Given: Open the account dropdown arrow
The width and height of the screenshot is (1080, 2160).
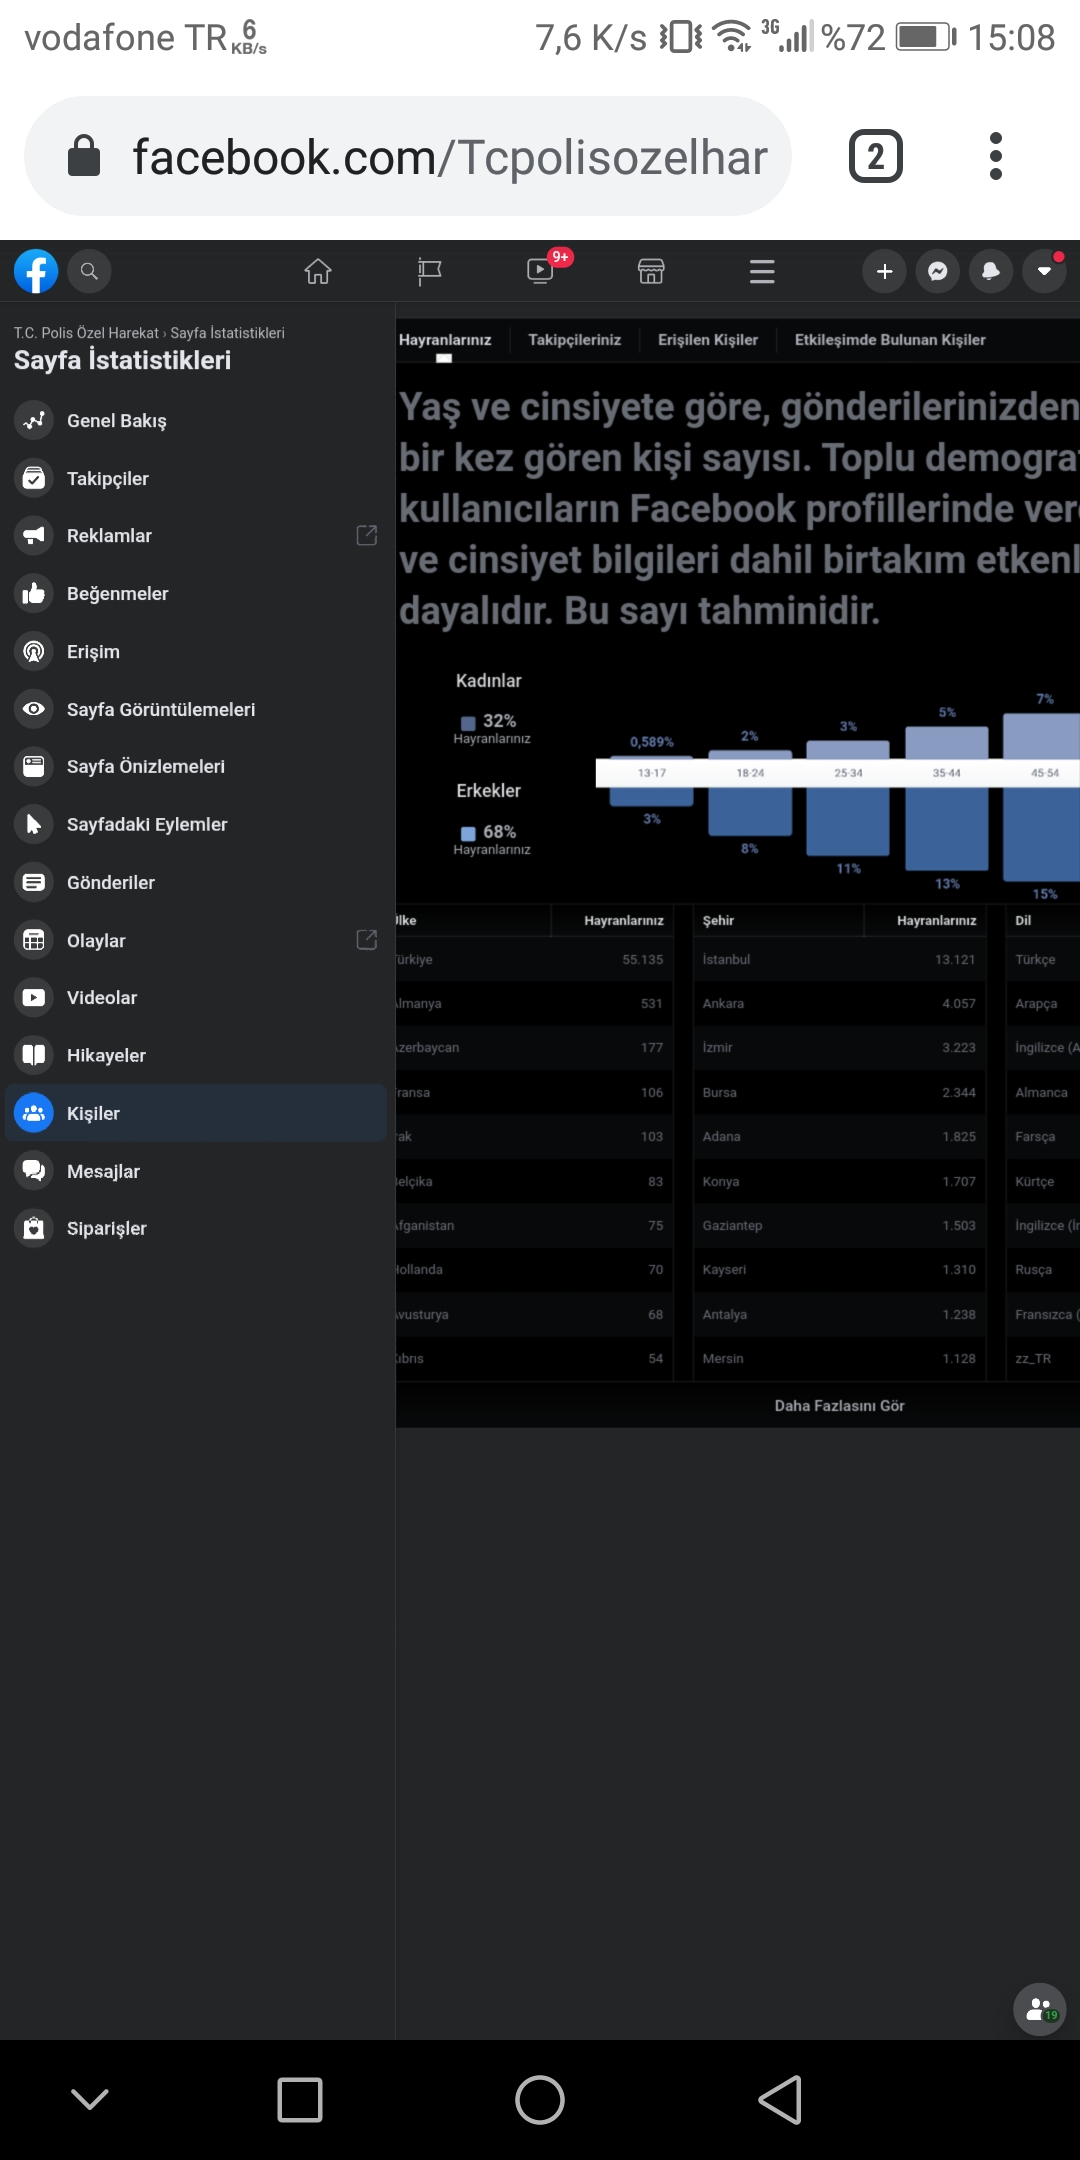Looking at the screenshot, I should 1044,271.
